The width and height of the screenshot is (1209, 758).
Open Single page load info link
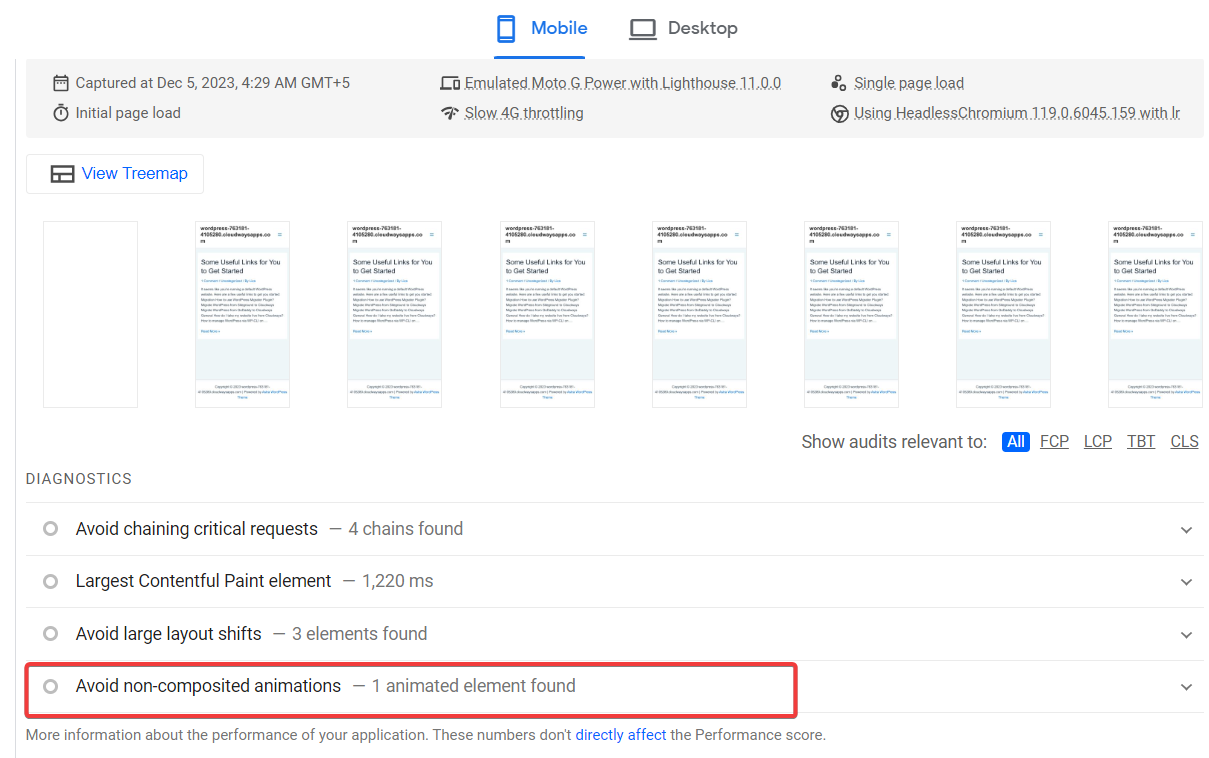point(909,83)
